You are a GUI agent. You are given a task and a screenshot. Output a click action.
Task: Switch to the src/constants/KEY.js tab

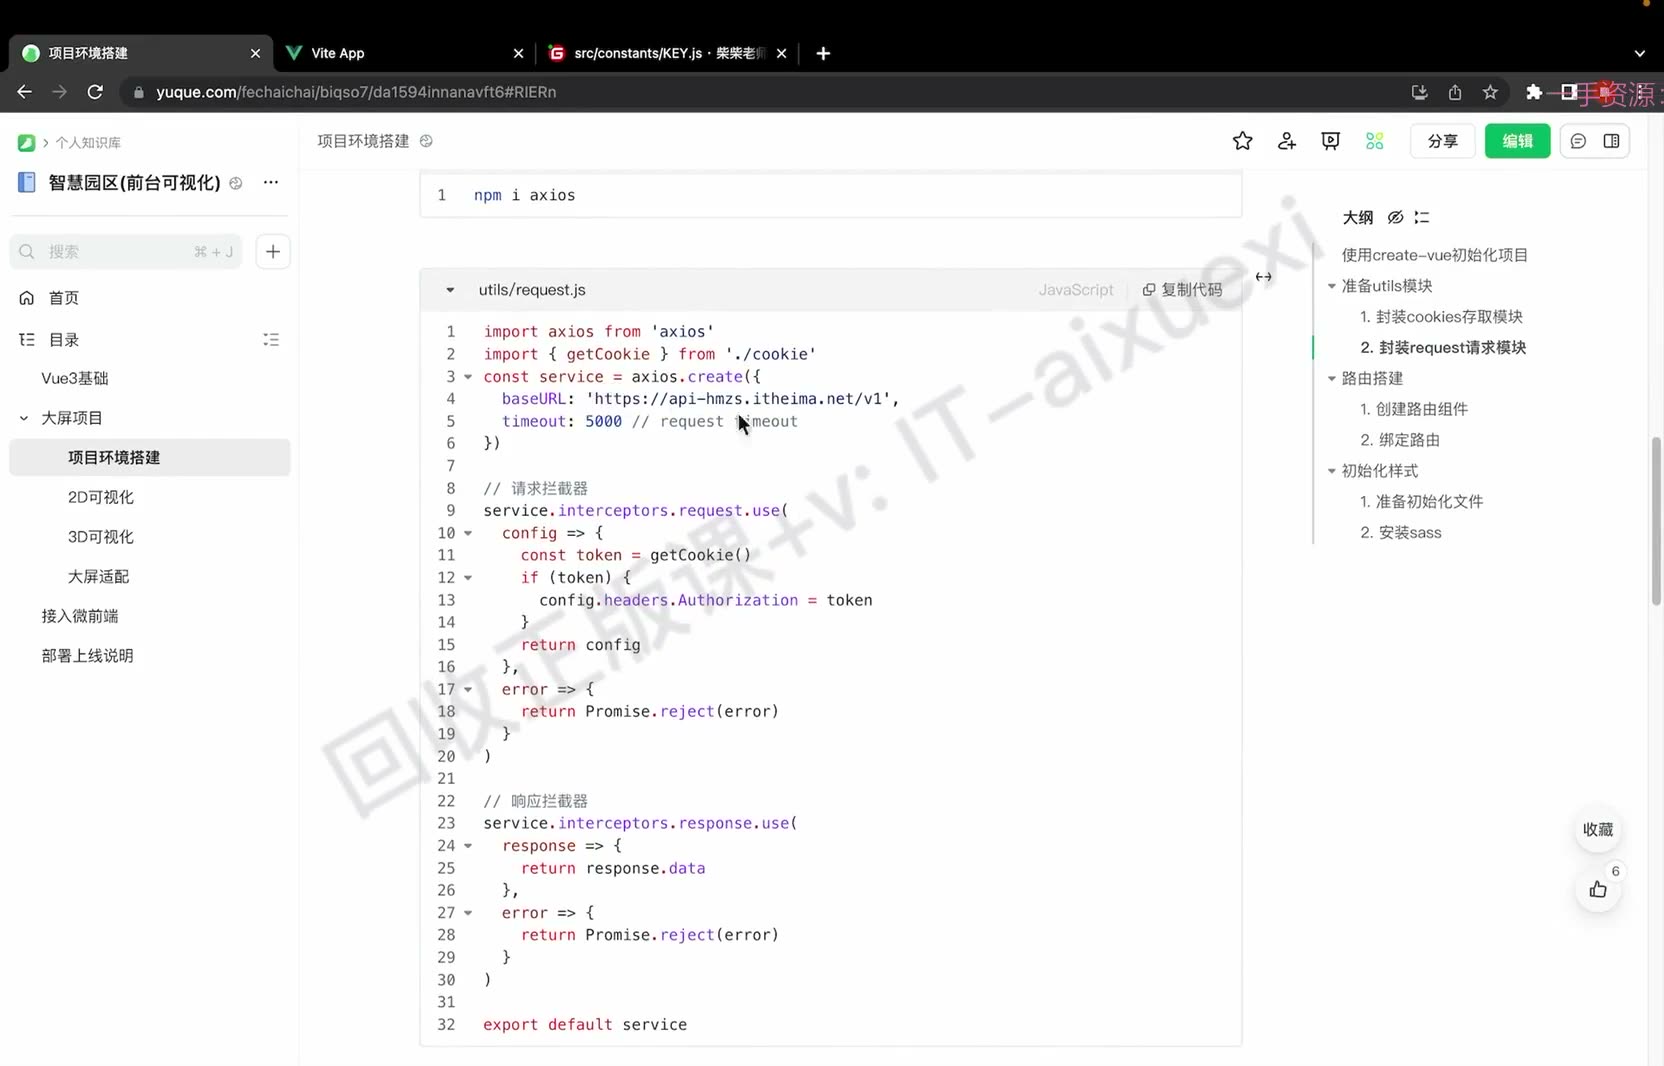pyautogui.click(x=668, y=53)
